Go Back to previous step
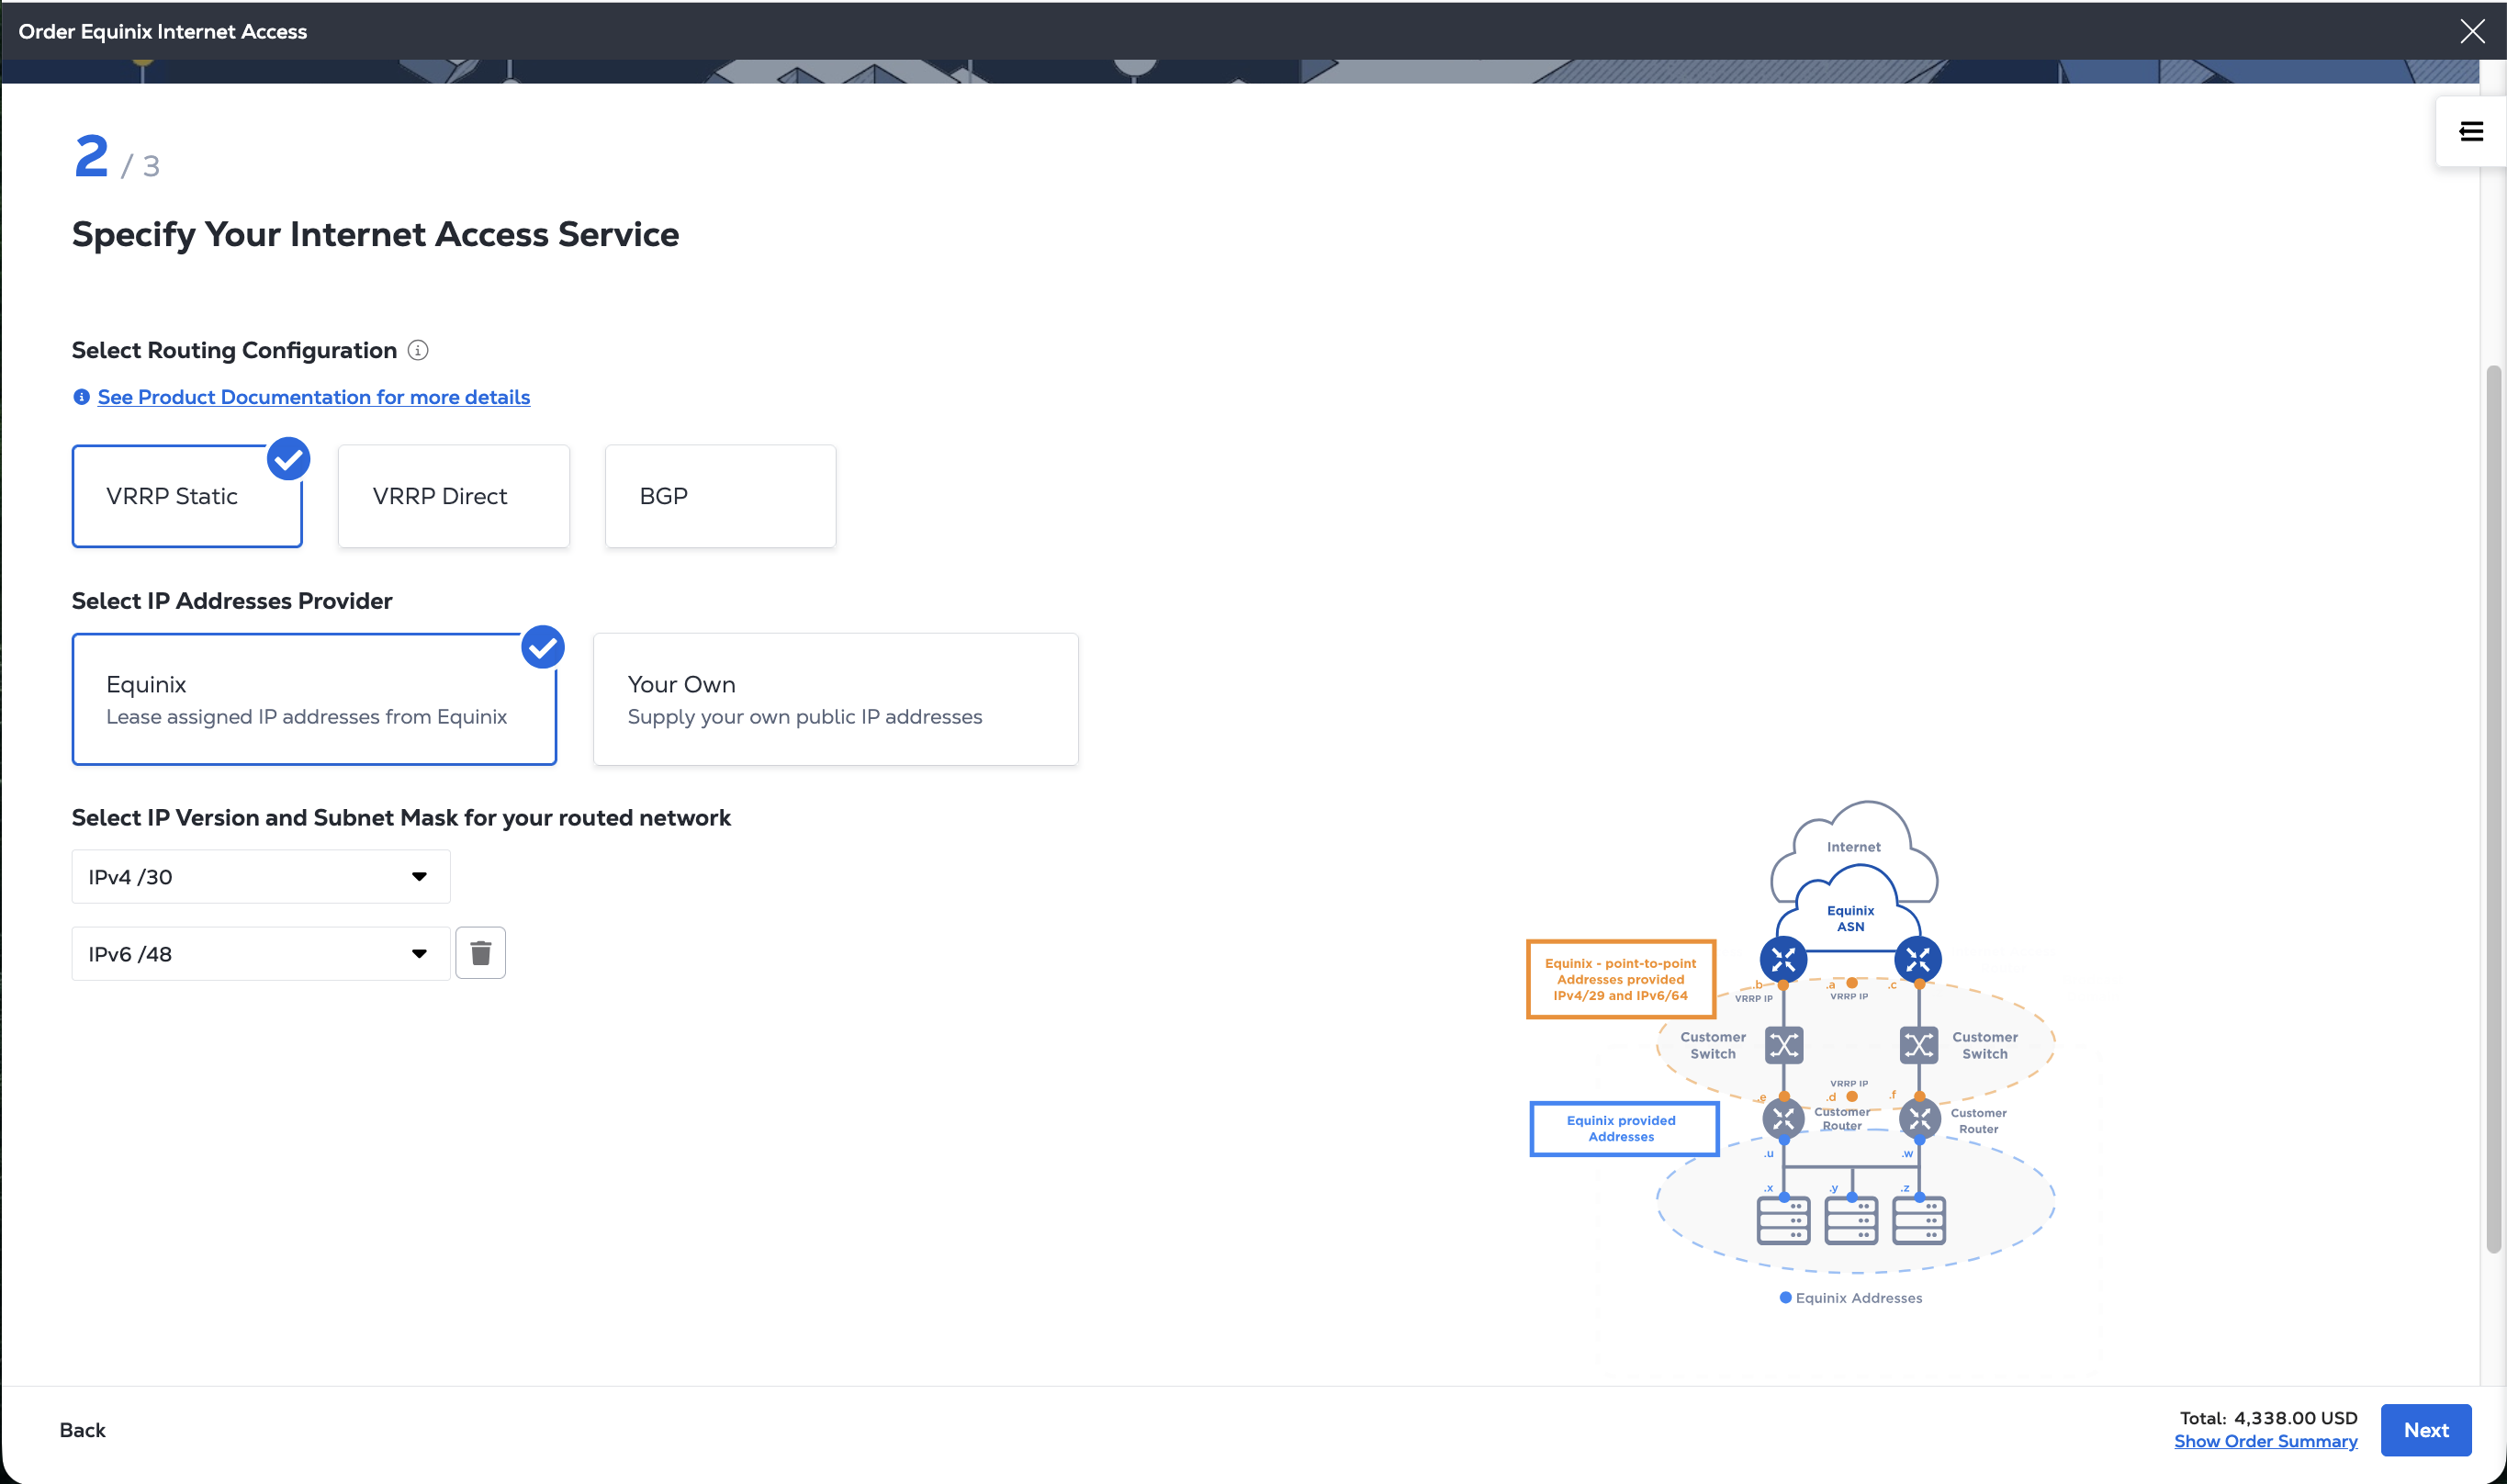 click(82, 1430)
